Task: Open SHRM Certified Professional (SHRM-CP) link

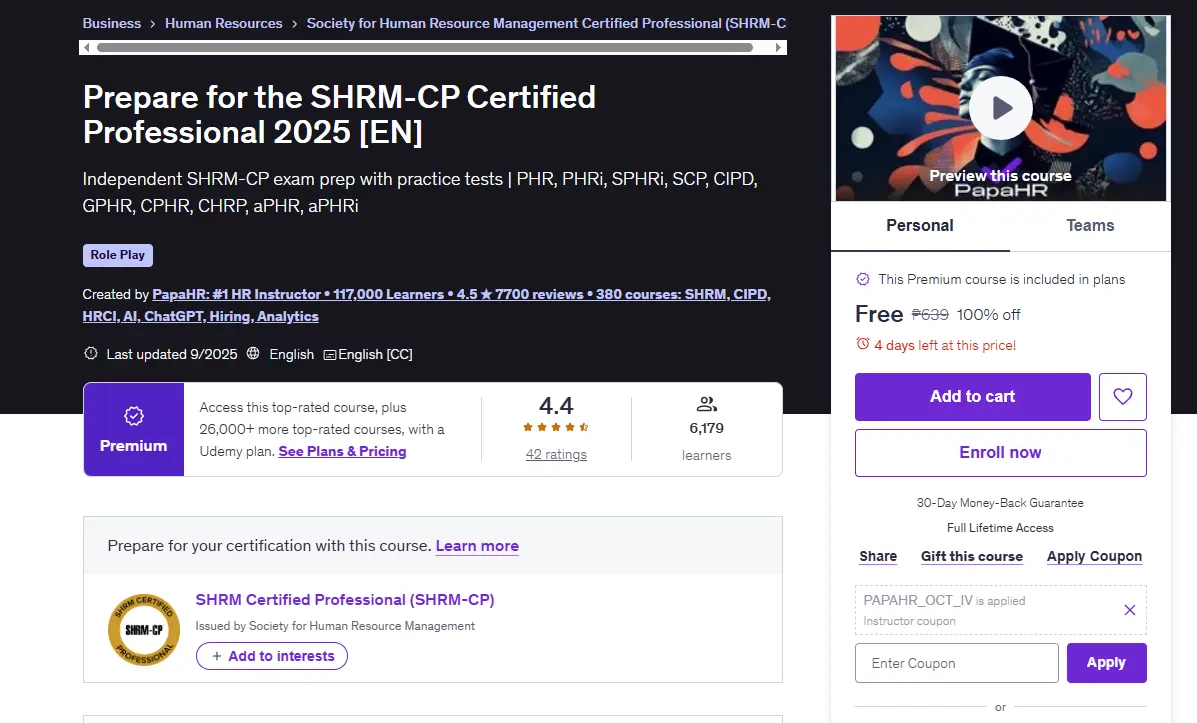Action: pyautogui.click(x=345, y=600)
